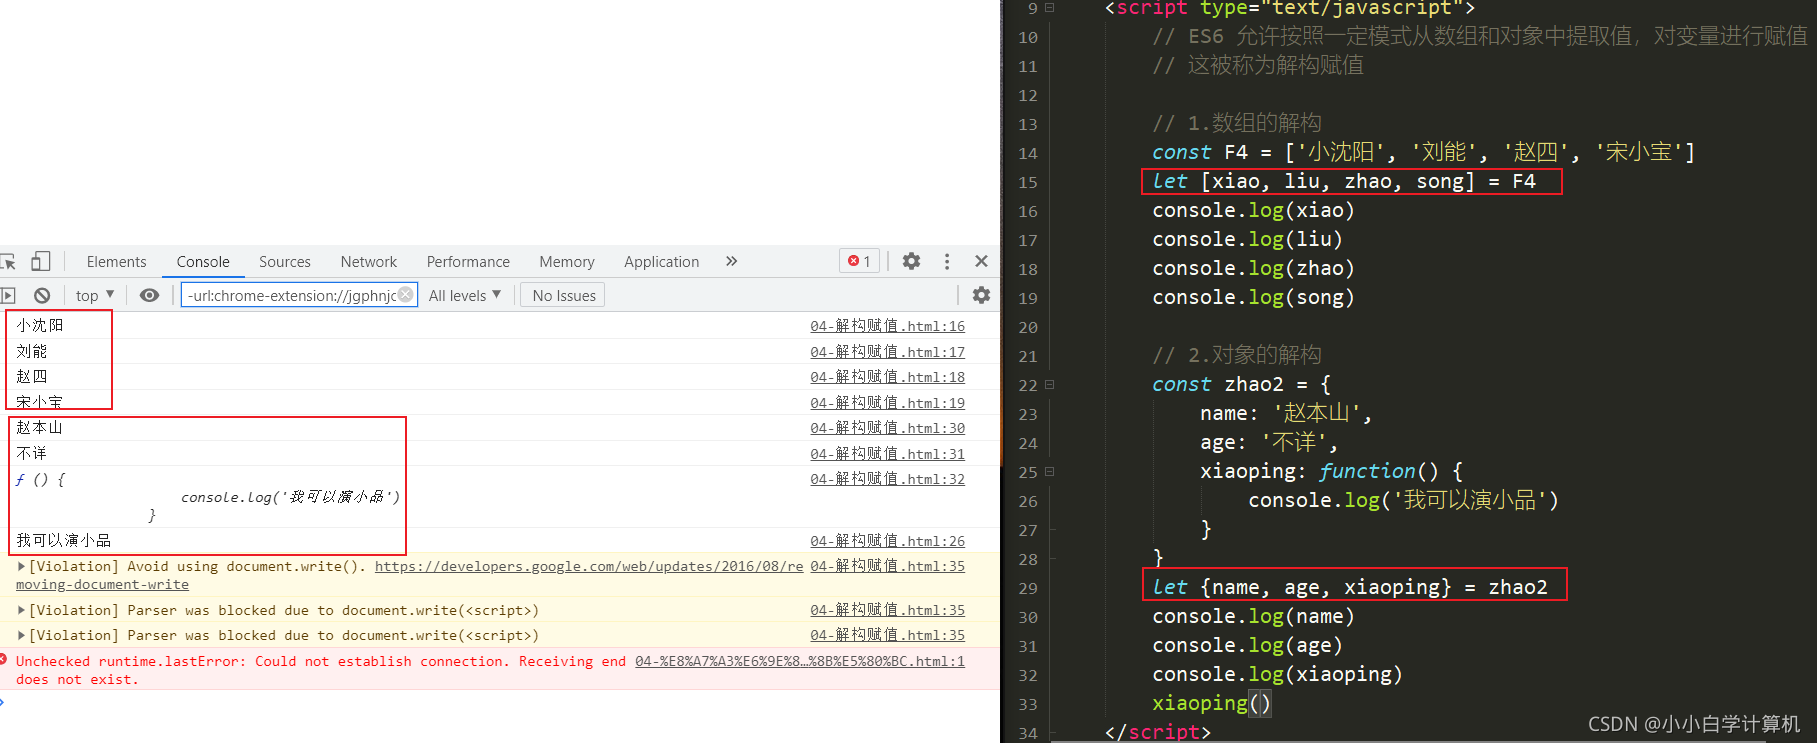Image resolution: width=1817 pixels, height=743 pixels.
Task: Switch to the Elements tab
Action: pyautogui.click(x=116, y=261)
